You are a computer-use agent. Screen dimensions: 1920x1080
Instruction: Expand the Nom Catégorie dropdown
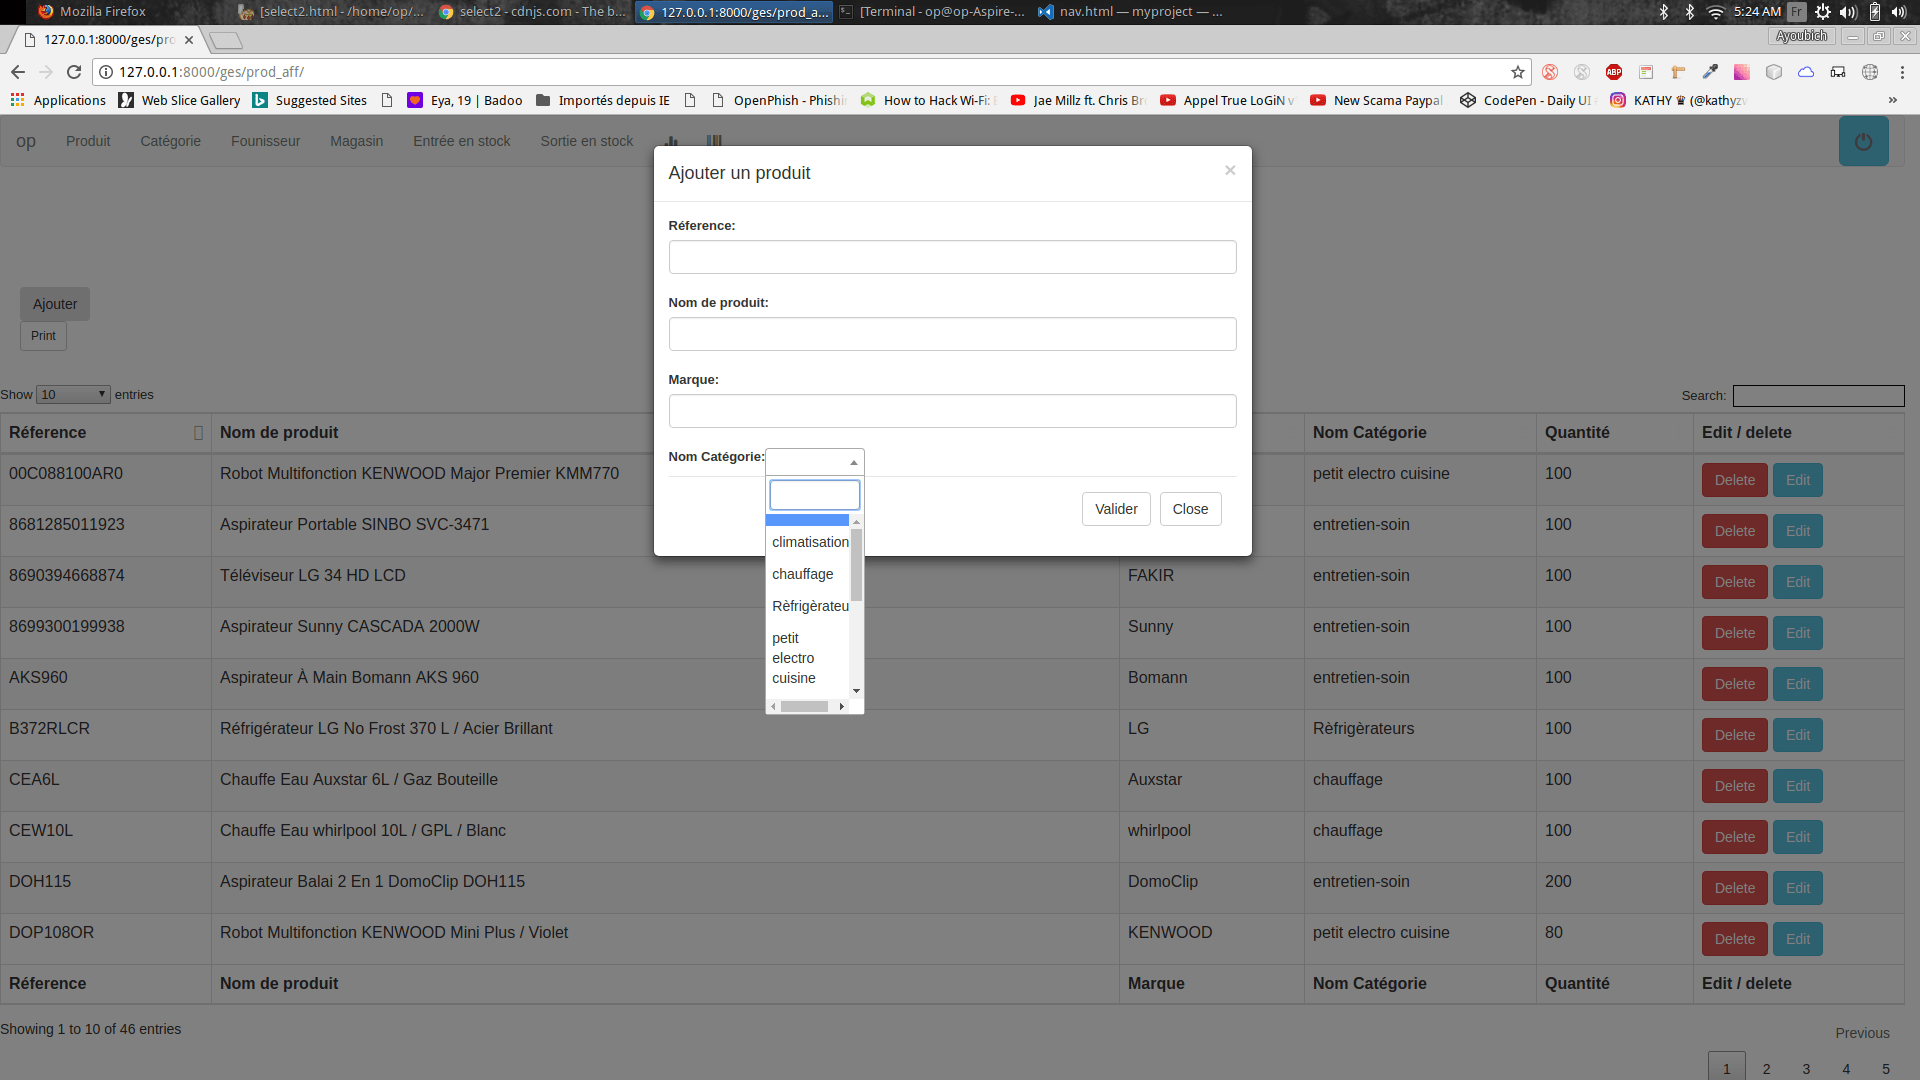(x=814, y=462)
